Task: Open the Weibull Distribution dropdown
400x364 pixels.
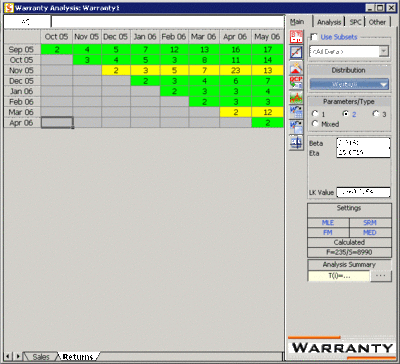Action: tap(349, 84)
